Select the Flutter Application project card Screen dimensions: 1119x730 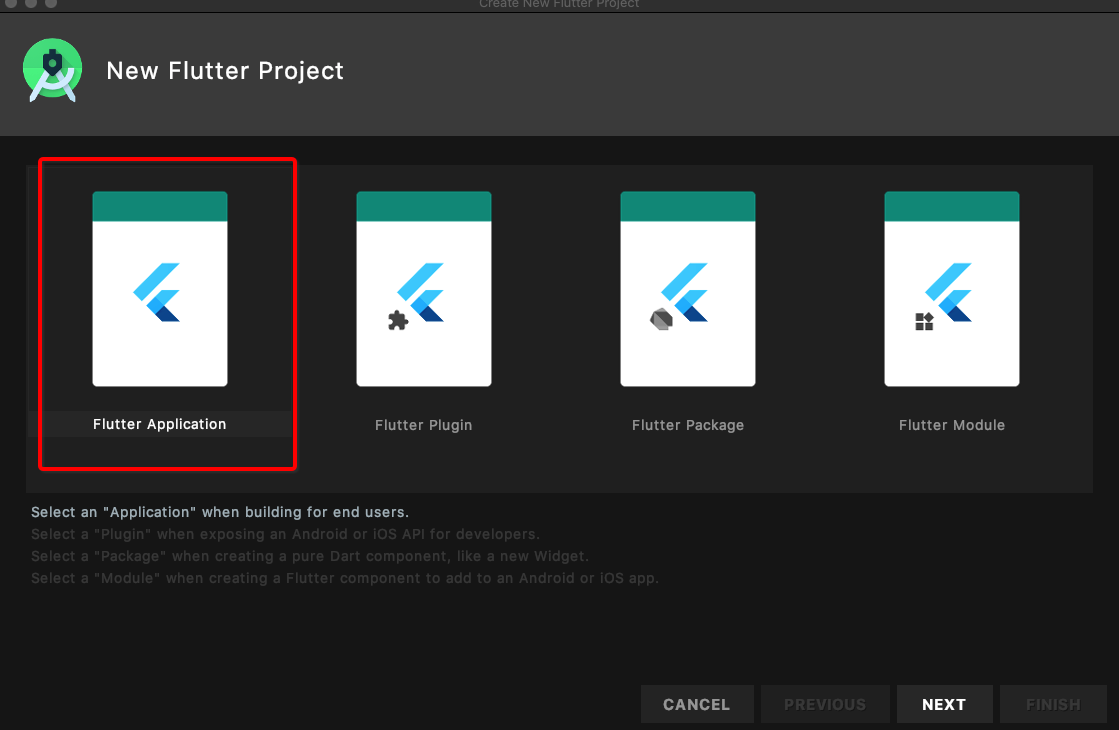(x=160, y=289)
